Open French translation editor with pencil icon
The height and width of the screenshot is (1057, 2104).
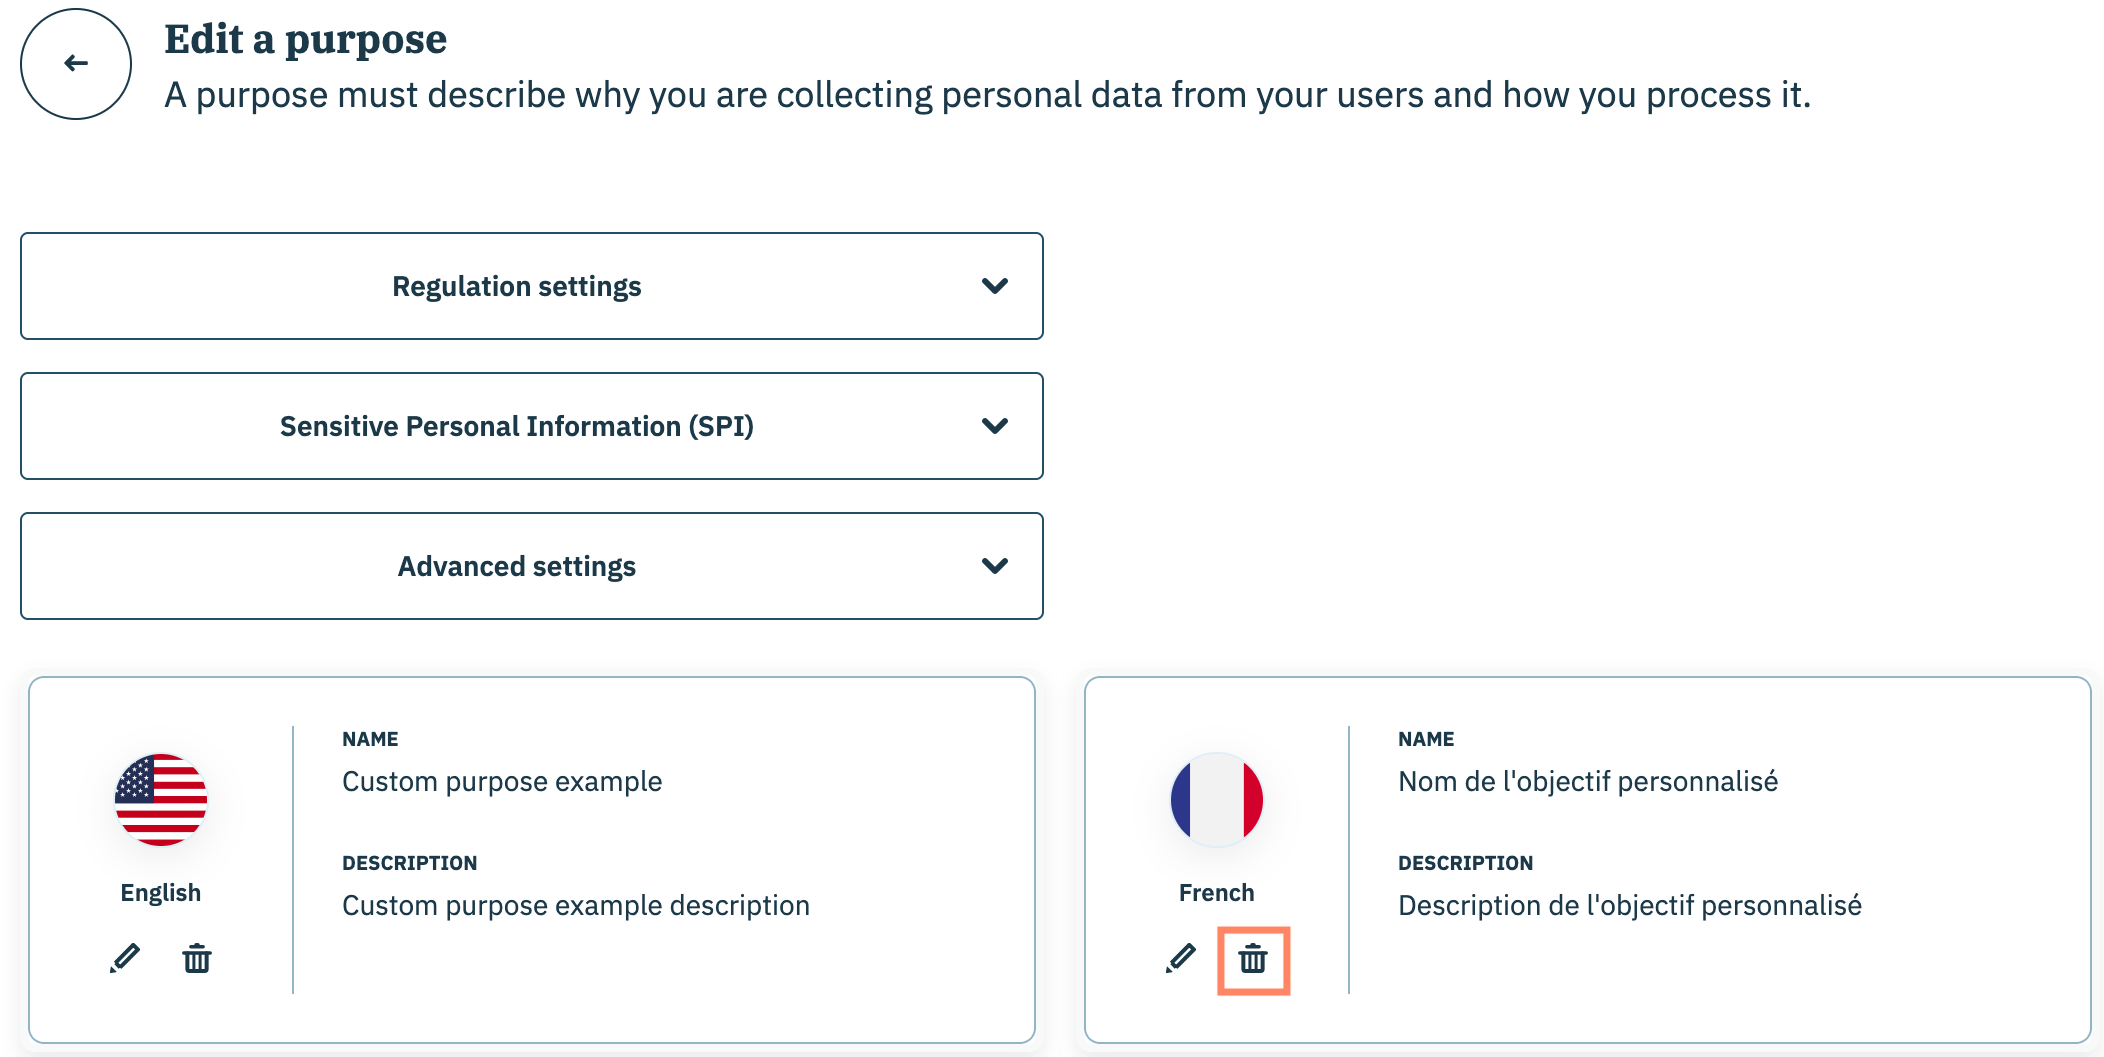click(x=1181, y=959)
